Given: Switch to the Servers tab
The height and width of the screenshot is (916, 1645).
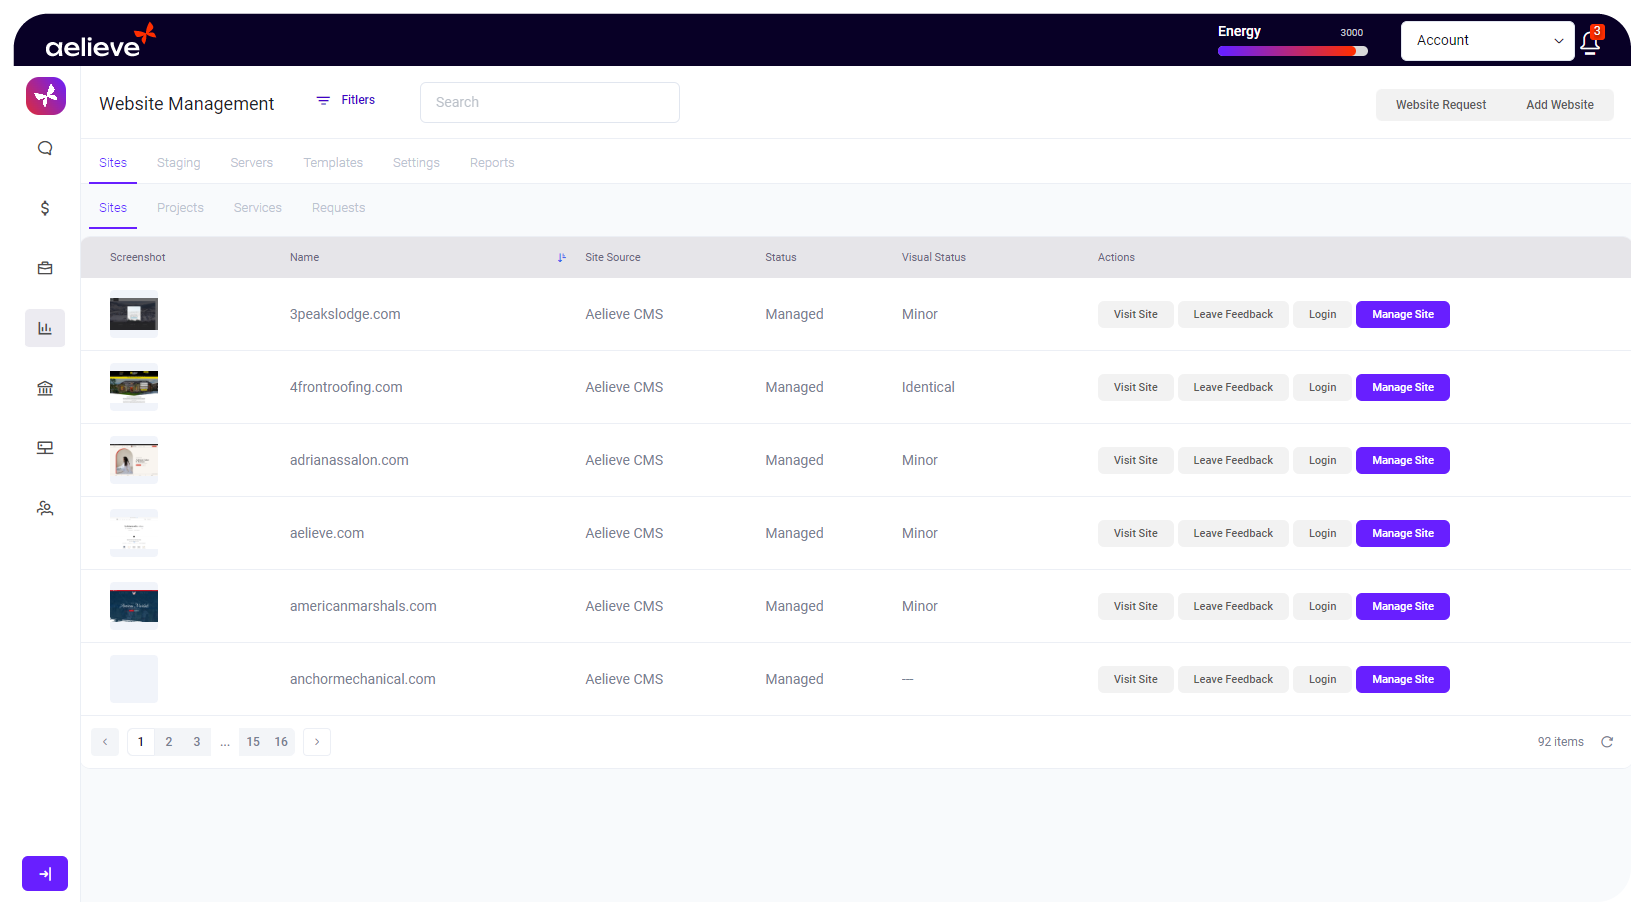Looking at the screenshot, I should 252,163.
